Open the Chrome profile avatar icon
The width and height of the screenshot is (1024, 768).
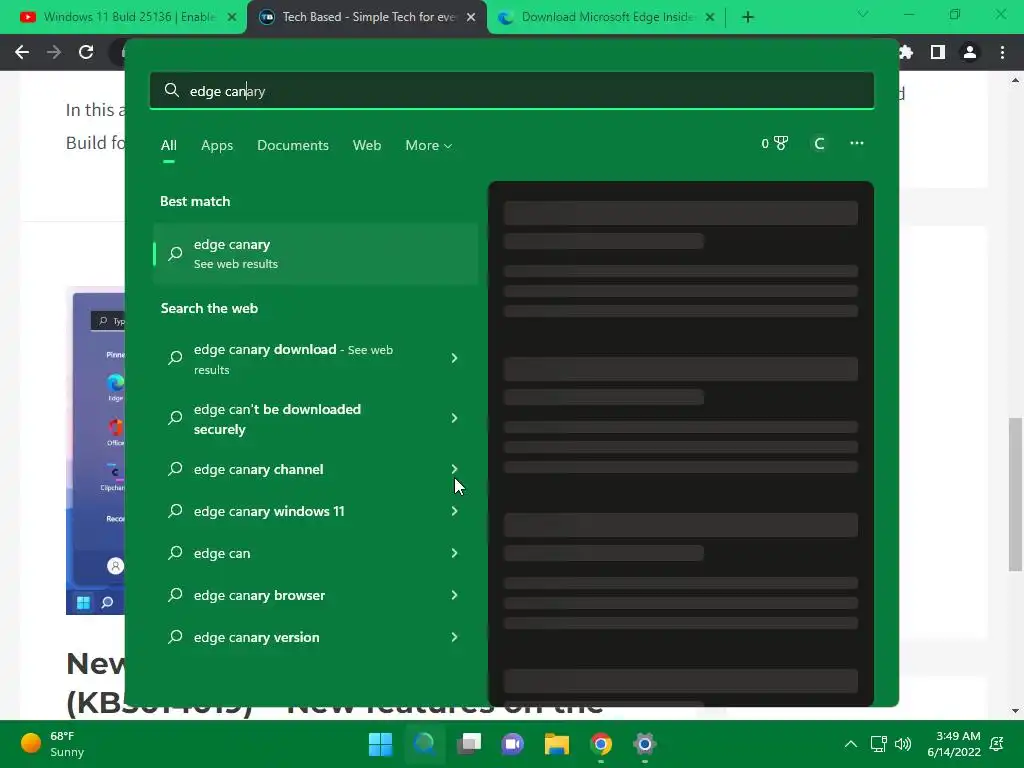970,52
